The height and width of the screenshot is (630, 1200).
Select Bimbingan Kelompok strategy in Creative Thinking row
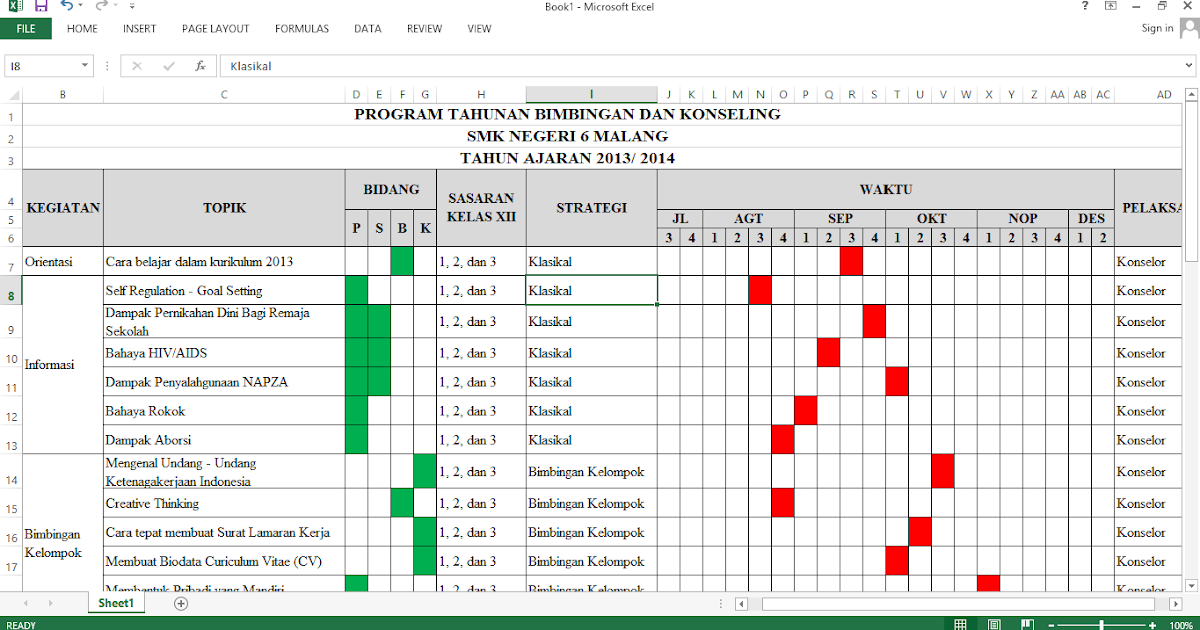[x=591, y=503]
